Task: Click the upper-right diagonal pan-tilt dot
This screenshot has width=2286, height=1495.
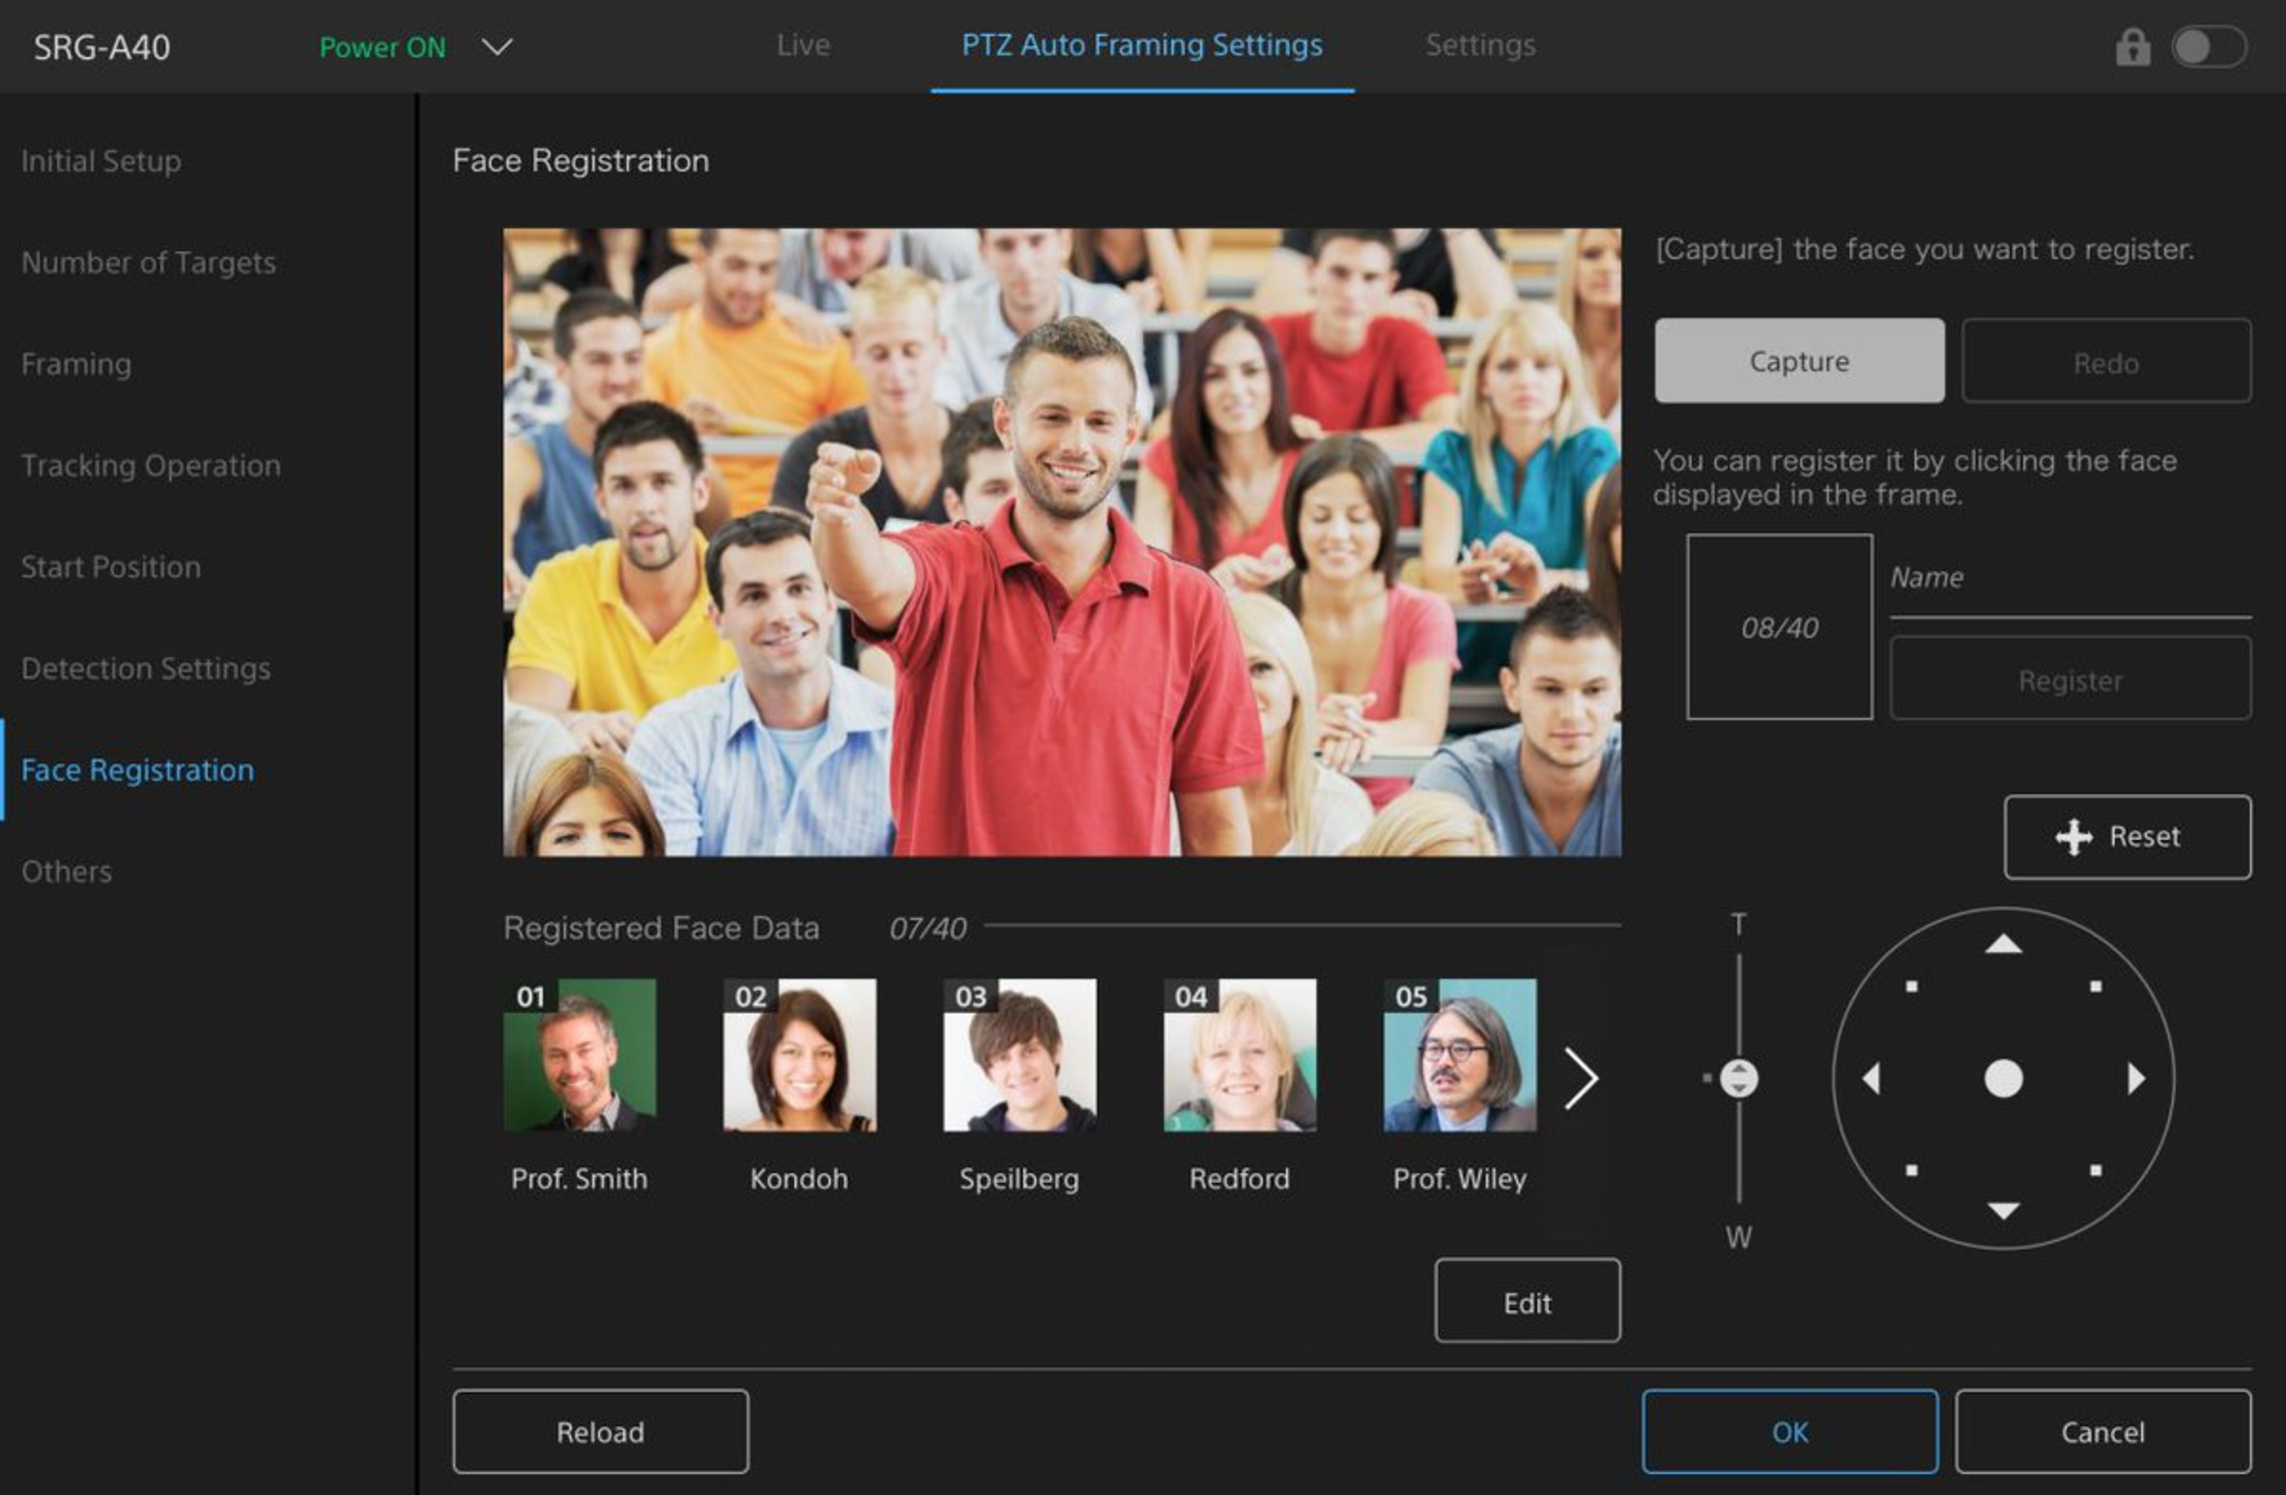Action: click(x=2095, y=987)
